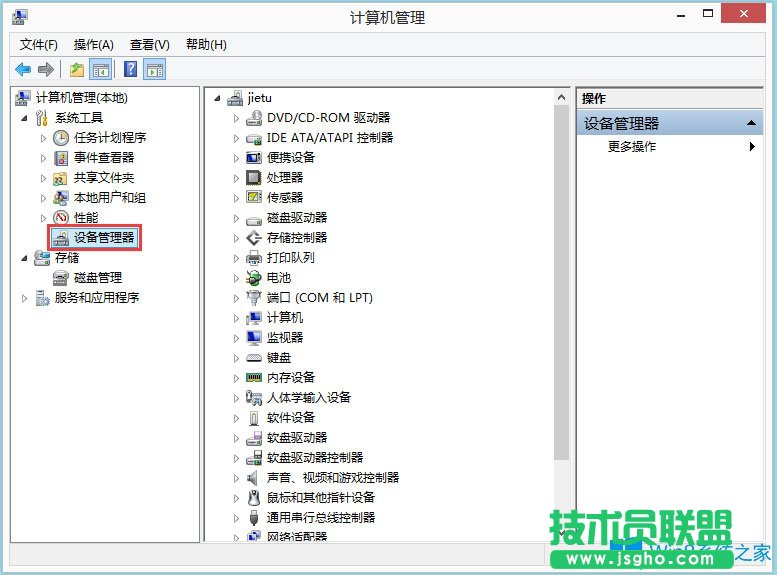The height and width of the screenshot is (575, 777).
Task: Click the Back arrow toolbar icon
Action: (x=23, y=69)
